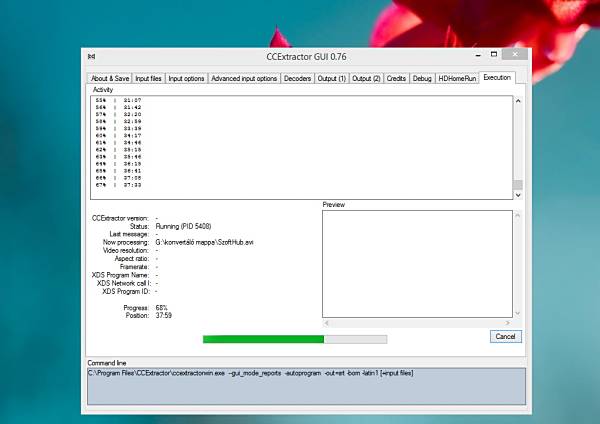The image size is (600, 424).
Task: Click the 'Preview' label
Action: tap(333, 205)
